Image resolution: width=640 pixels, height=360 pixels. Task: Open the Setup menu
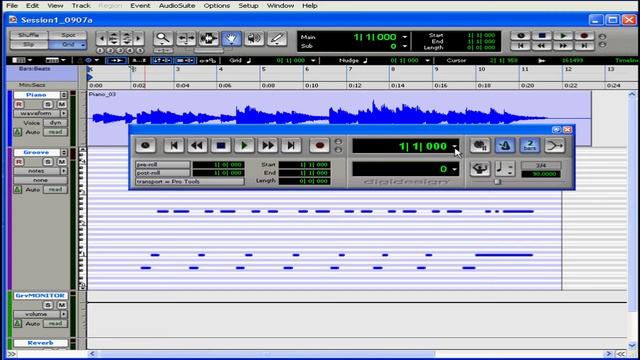tap(248, 6)
